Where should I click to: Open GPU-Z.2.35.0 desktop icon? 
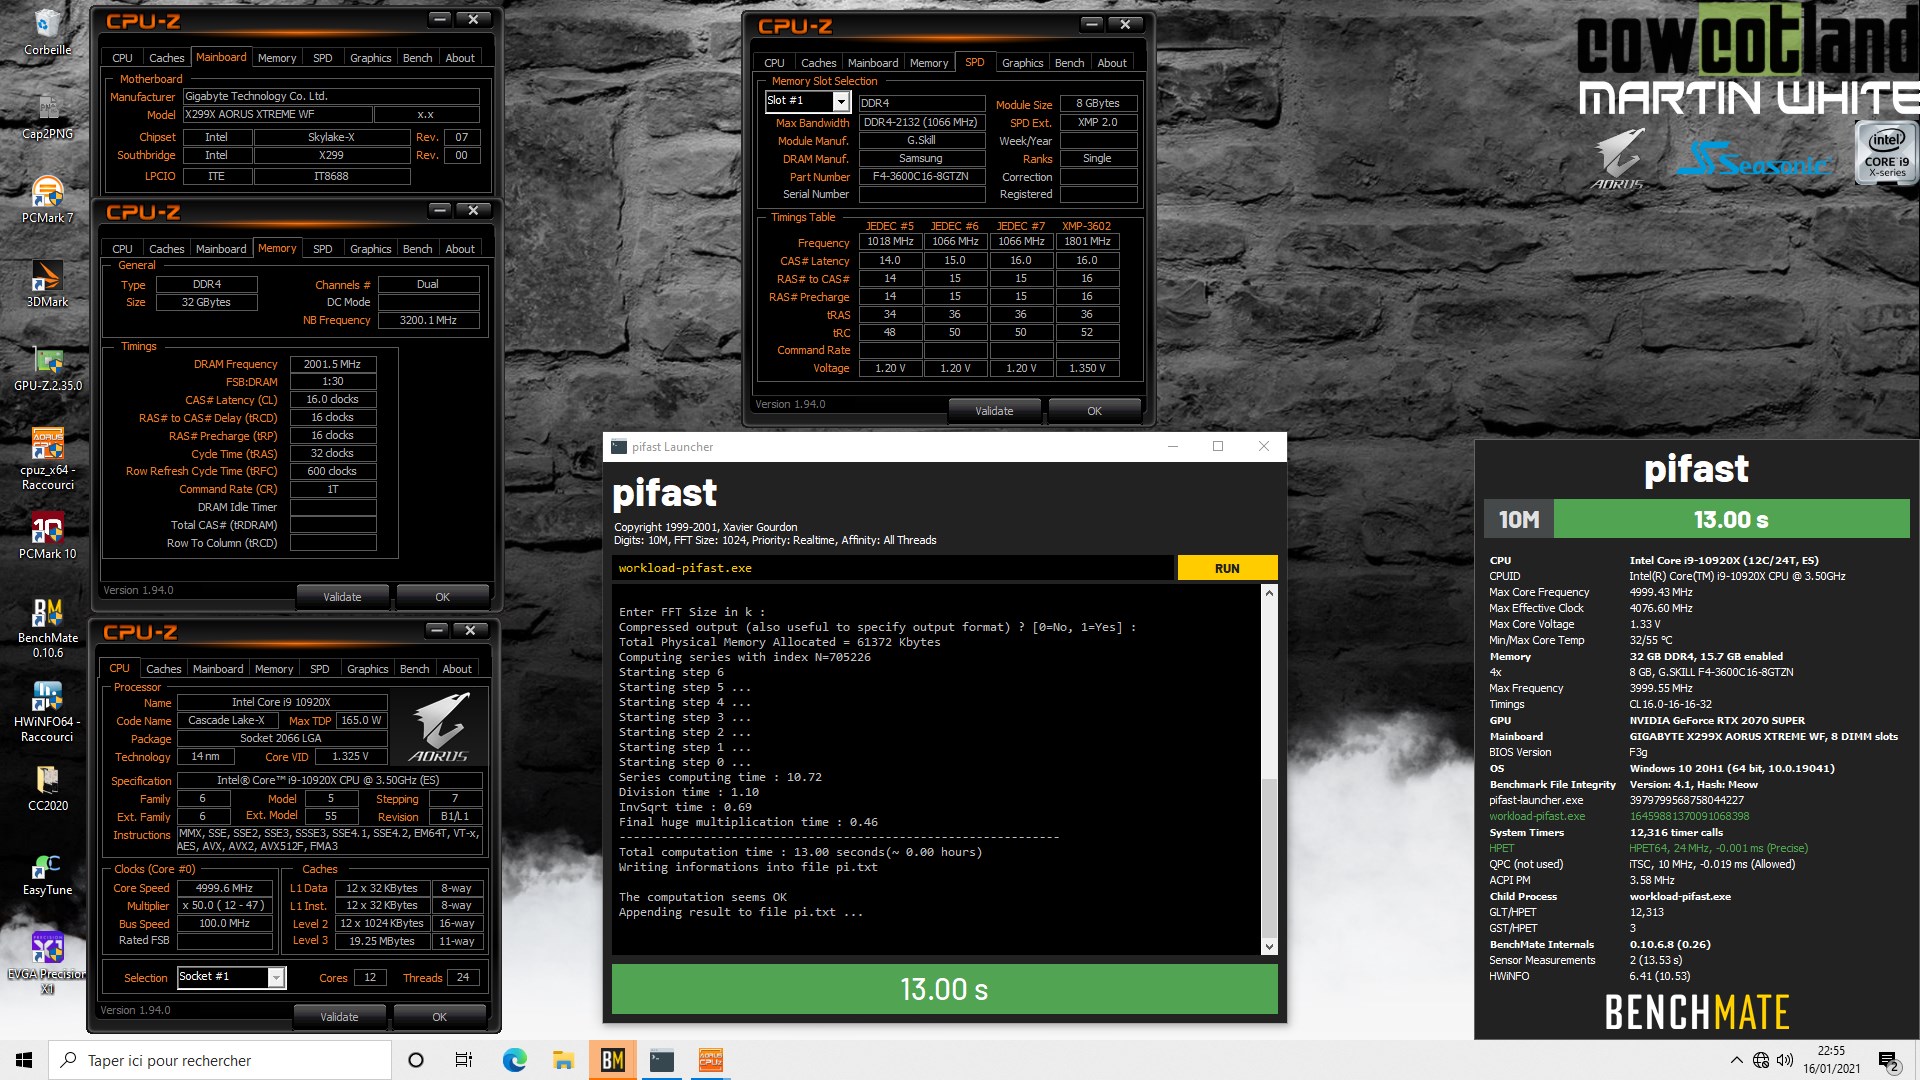(x=47, y=367)
